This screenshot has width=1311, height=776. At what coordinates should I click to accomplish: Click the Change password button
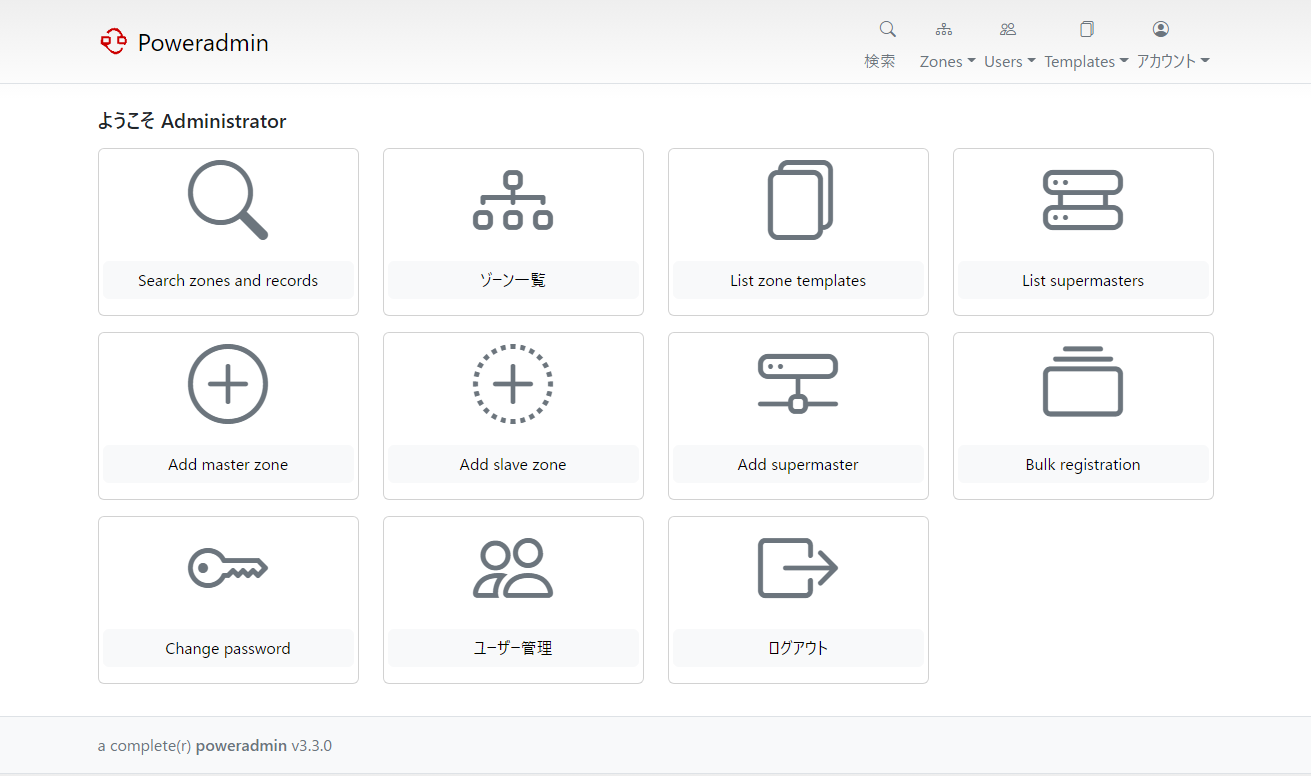click(x=228, y=648)
